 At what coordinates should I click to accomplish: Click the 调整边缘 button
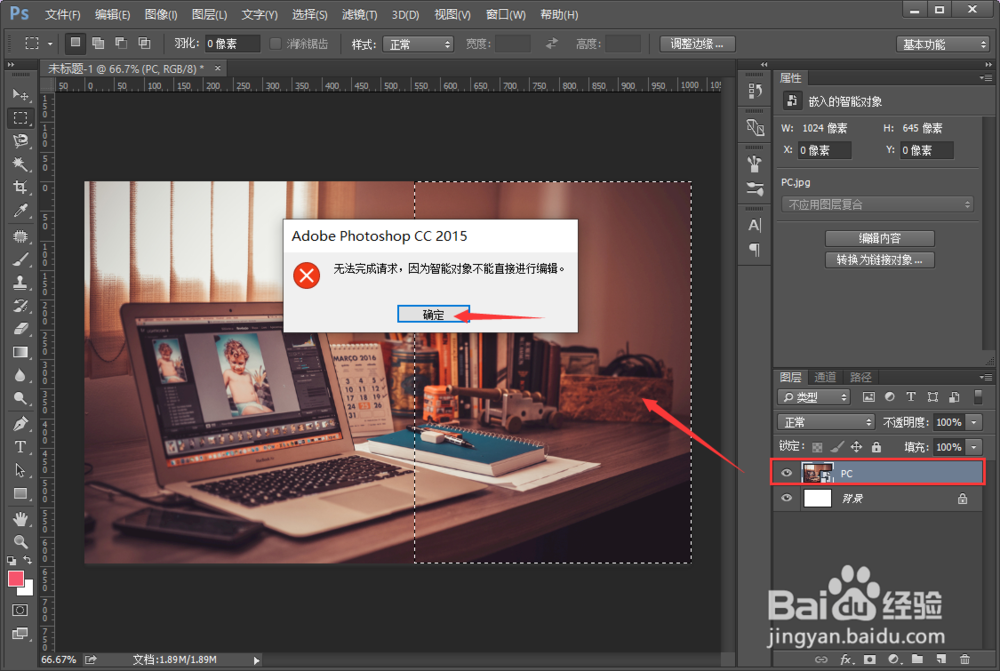coord(696,43)
